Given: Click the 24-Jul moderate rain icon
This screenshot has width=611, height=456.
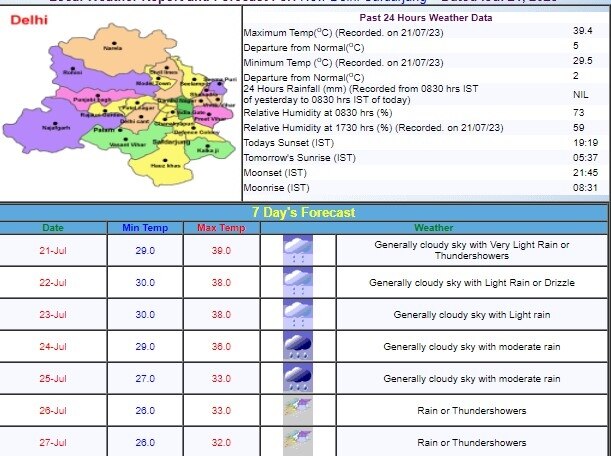Looking at the screenshot, I should pyautogui.click(x=298, y=347).
